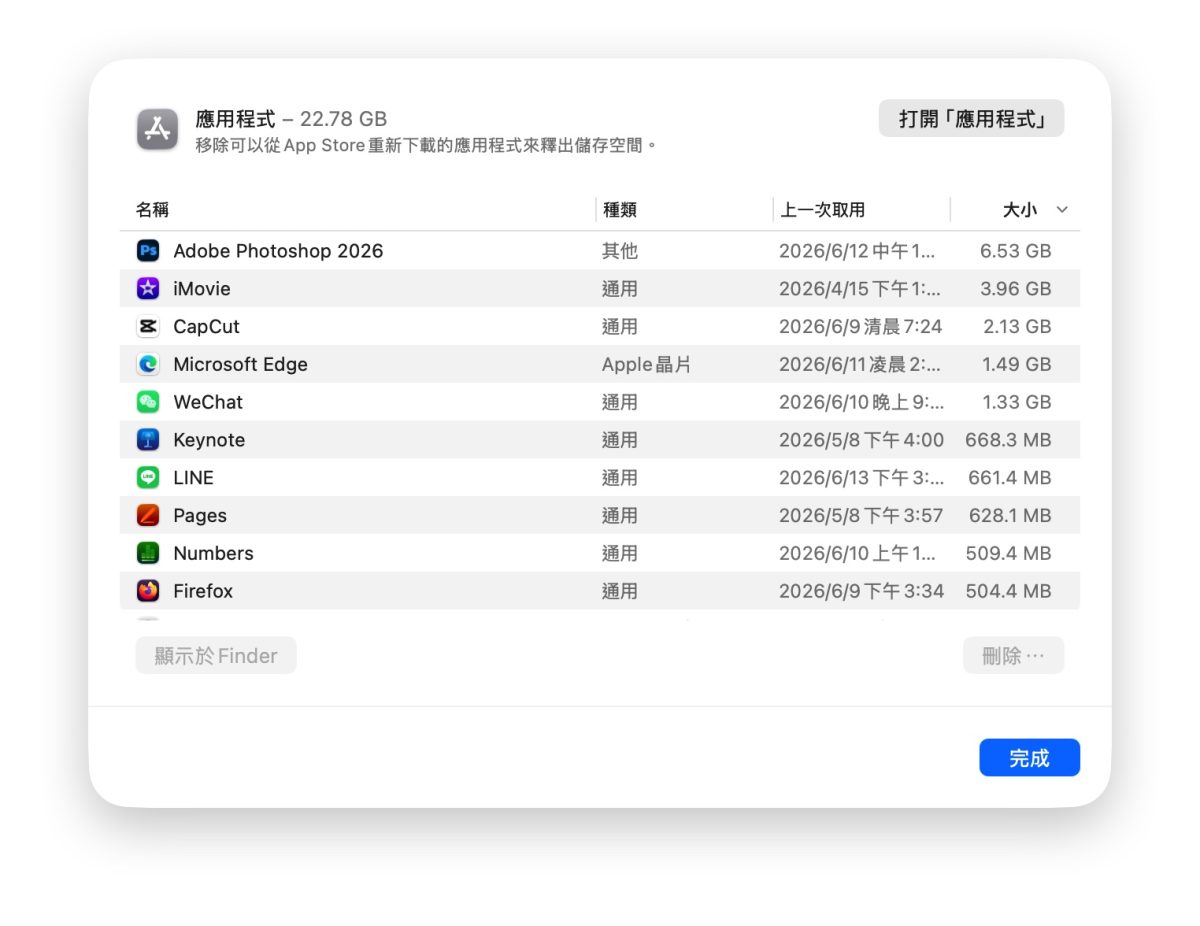Select the Firefox row name
This screenshot has width=1200, height=926.
click(203, 591)
